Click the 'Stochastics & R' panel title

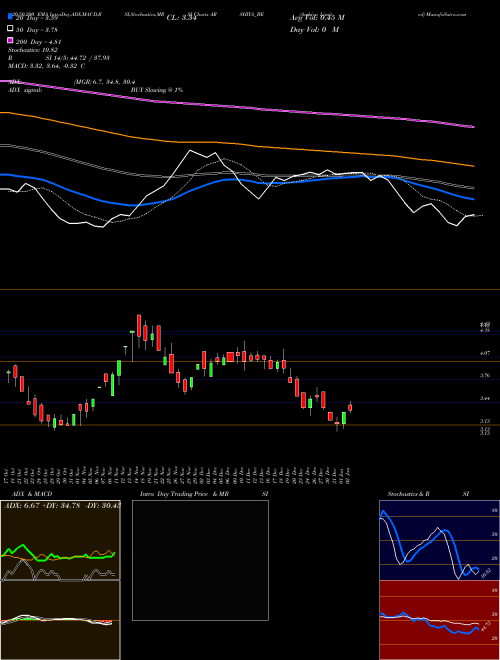408,494
